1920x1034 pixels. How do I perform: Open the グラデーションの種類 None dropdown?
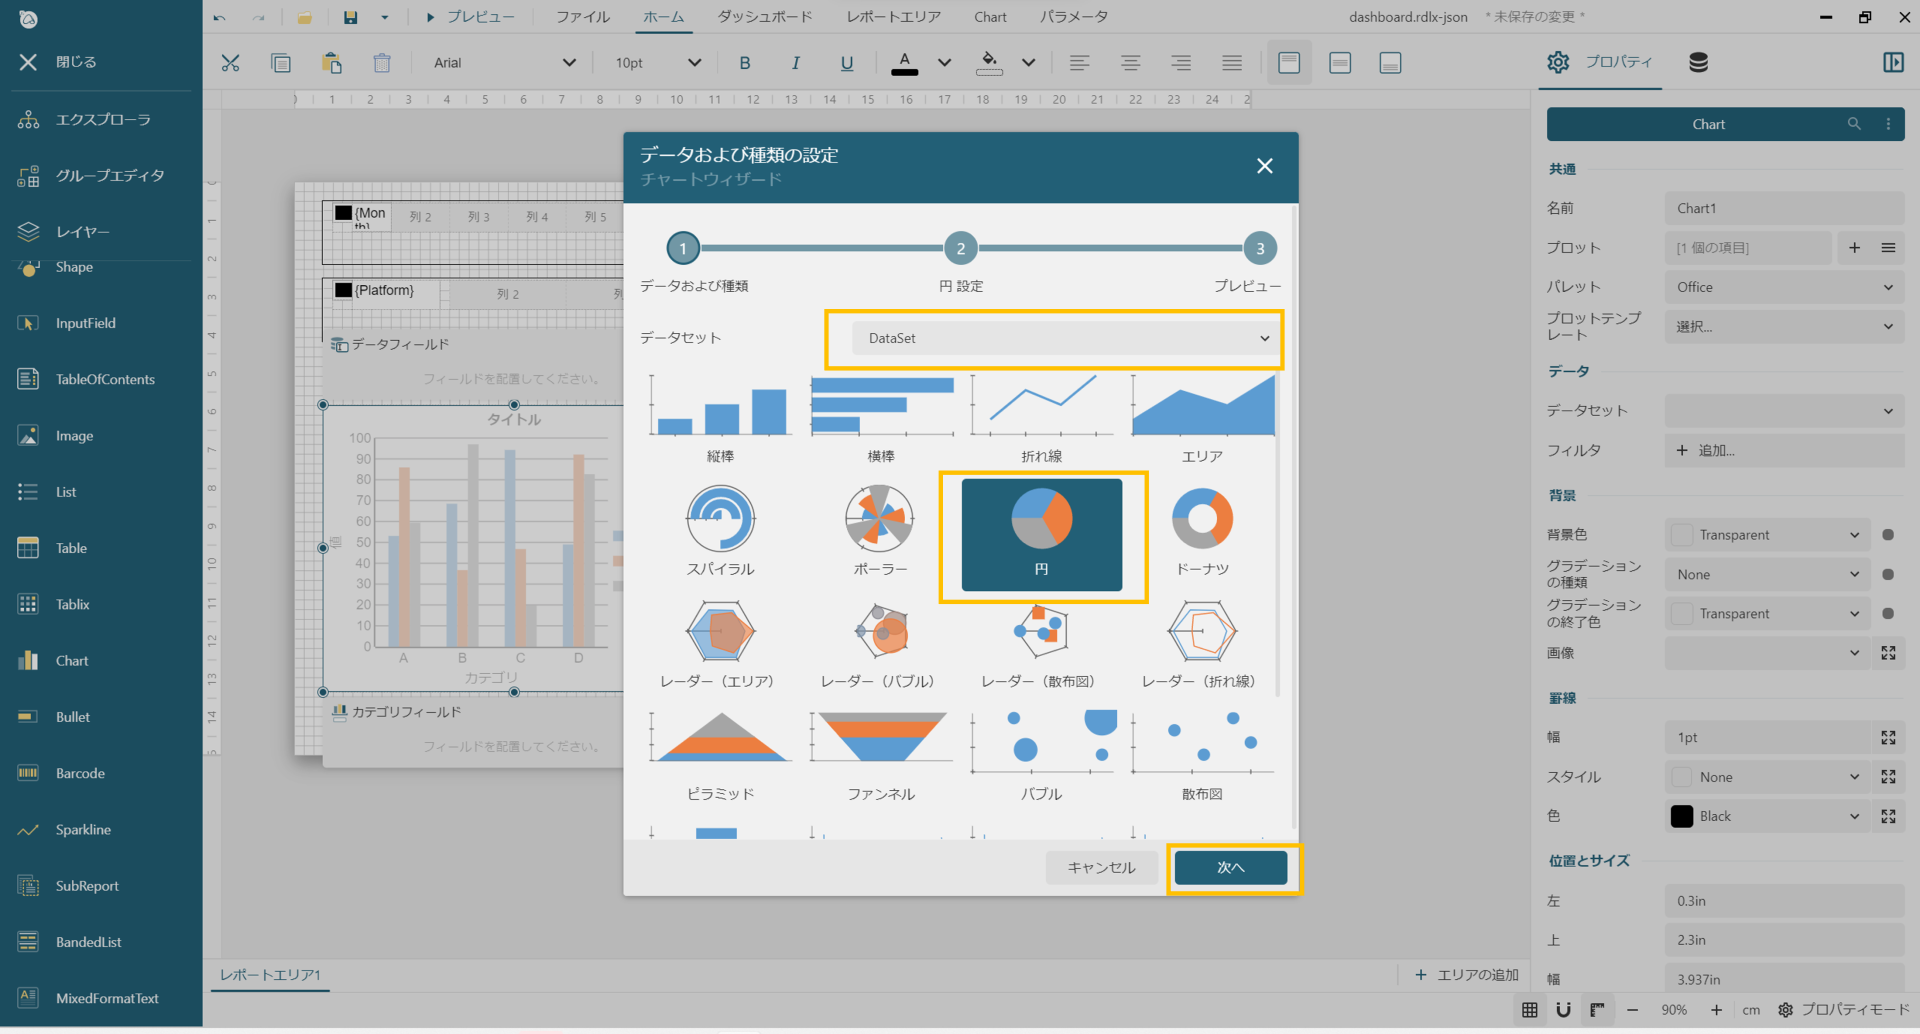point(1767,575)
